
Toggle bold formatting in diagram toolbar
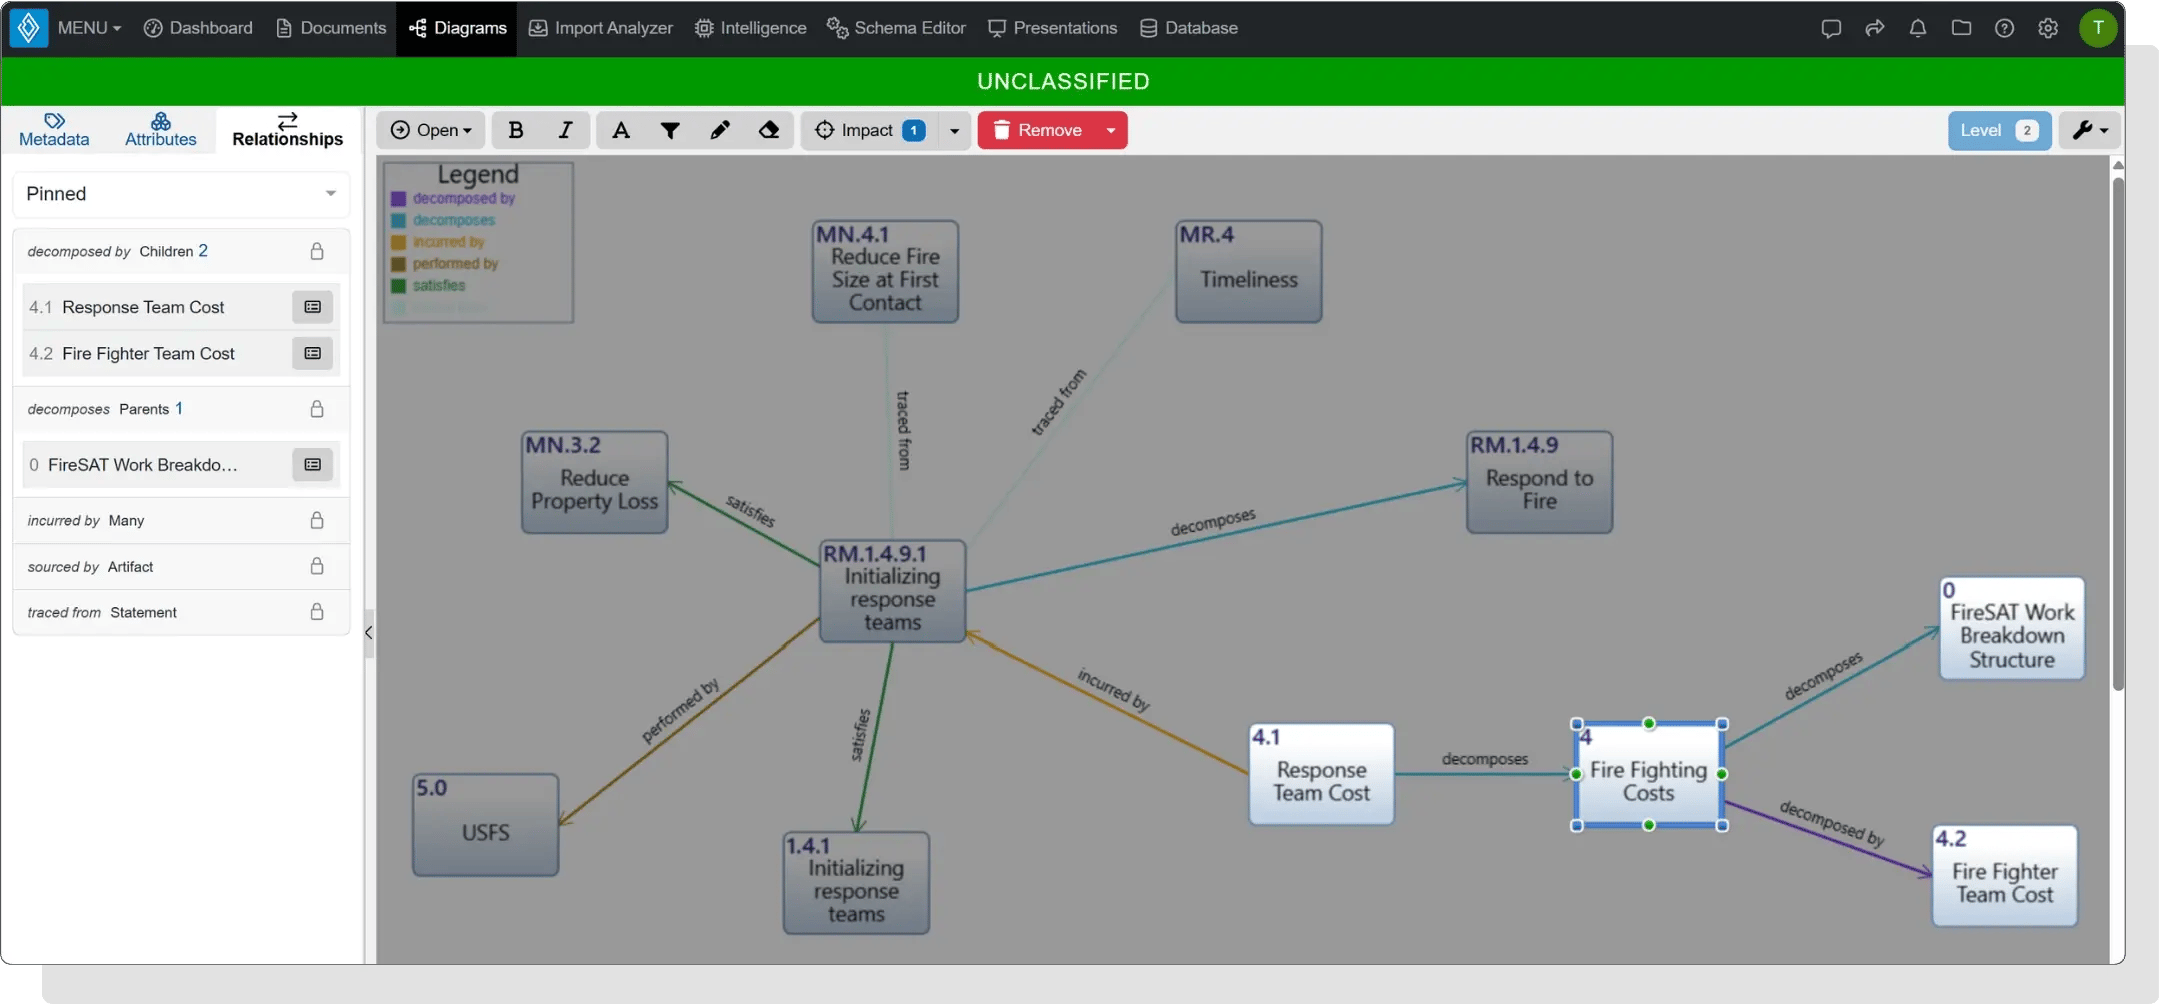click(516, 130)
